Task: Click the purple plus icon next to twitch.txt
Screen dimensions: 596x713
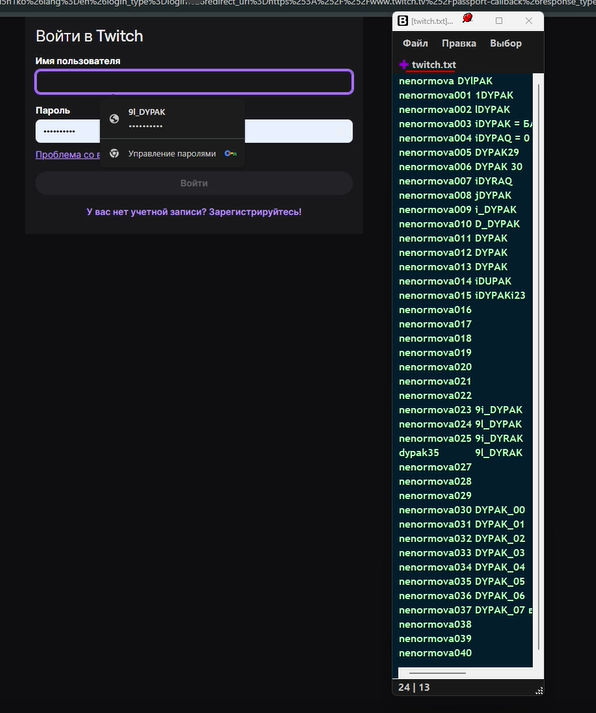Action: pos(404,65)
